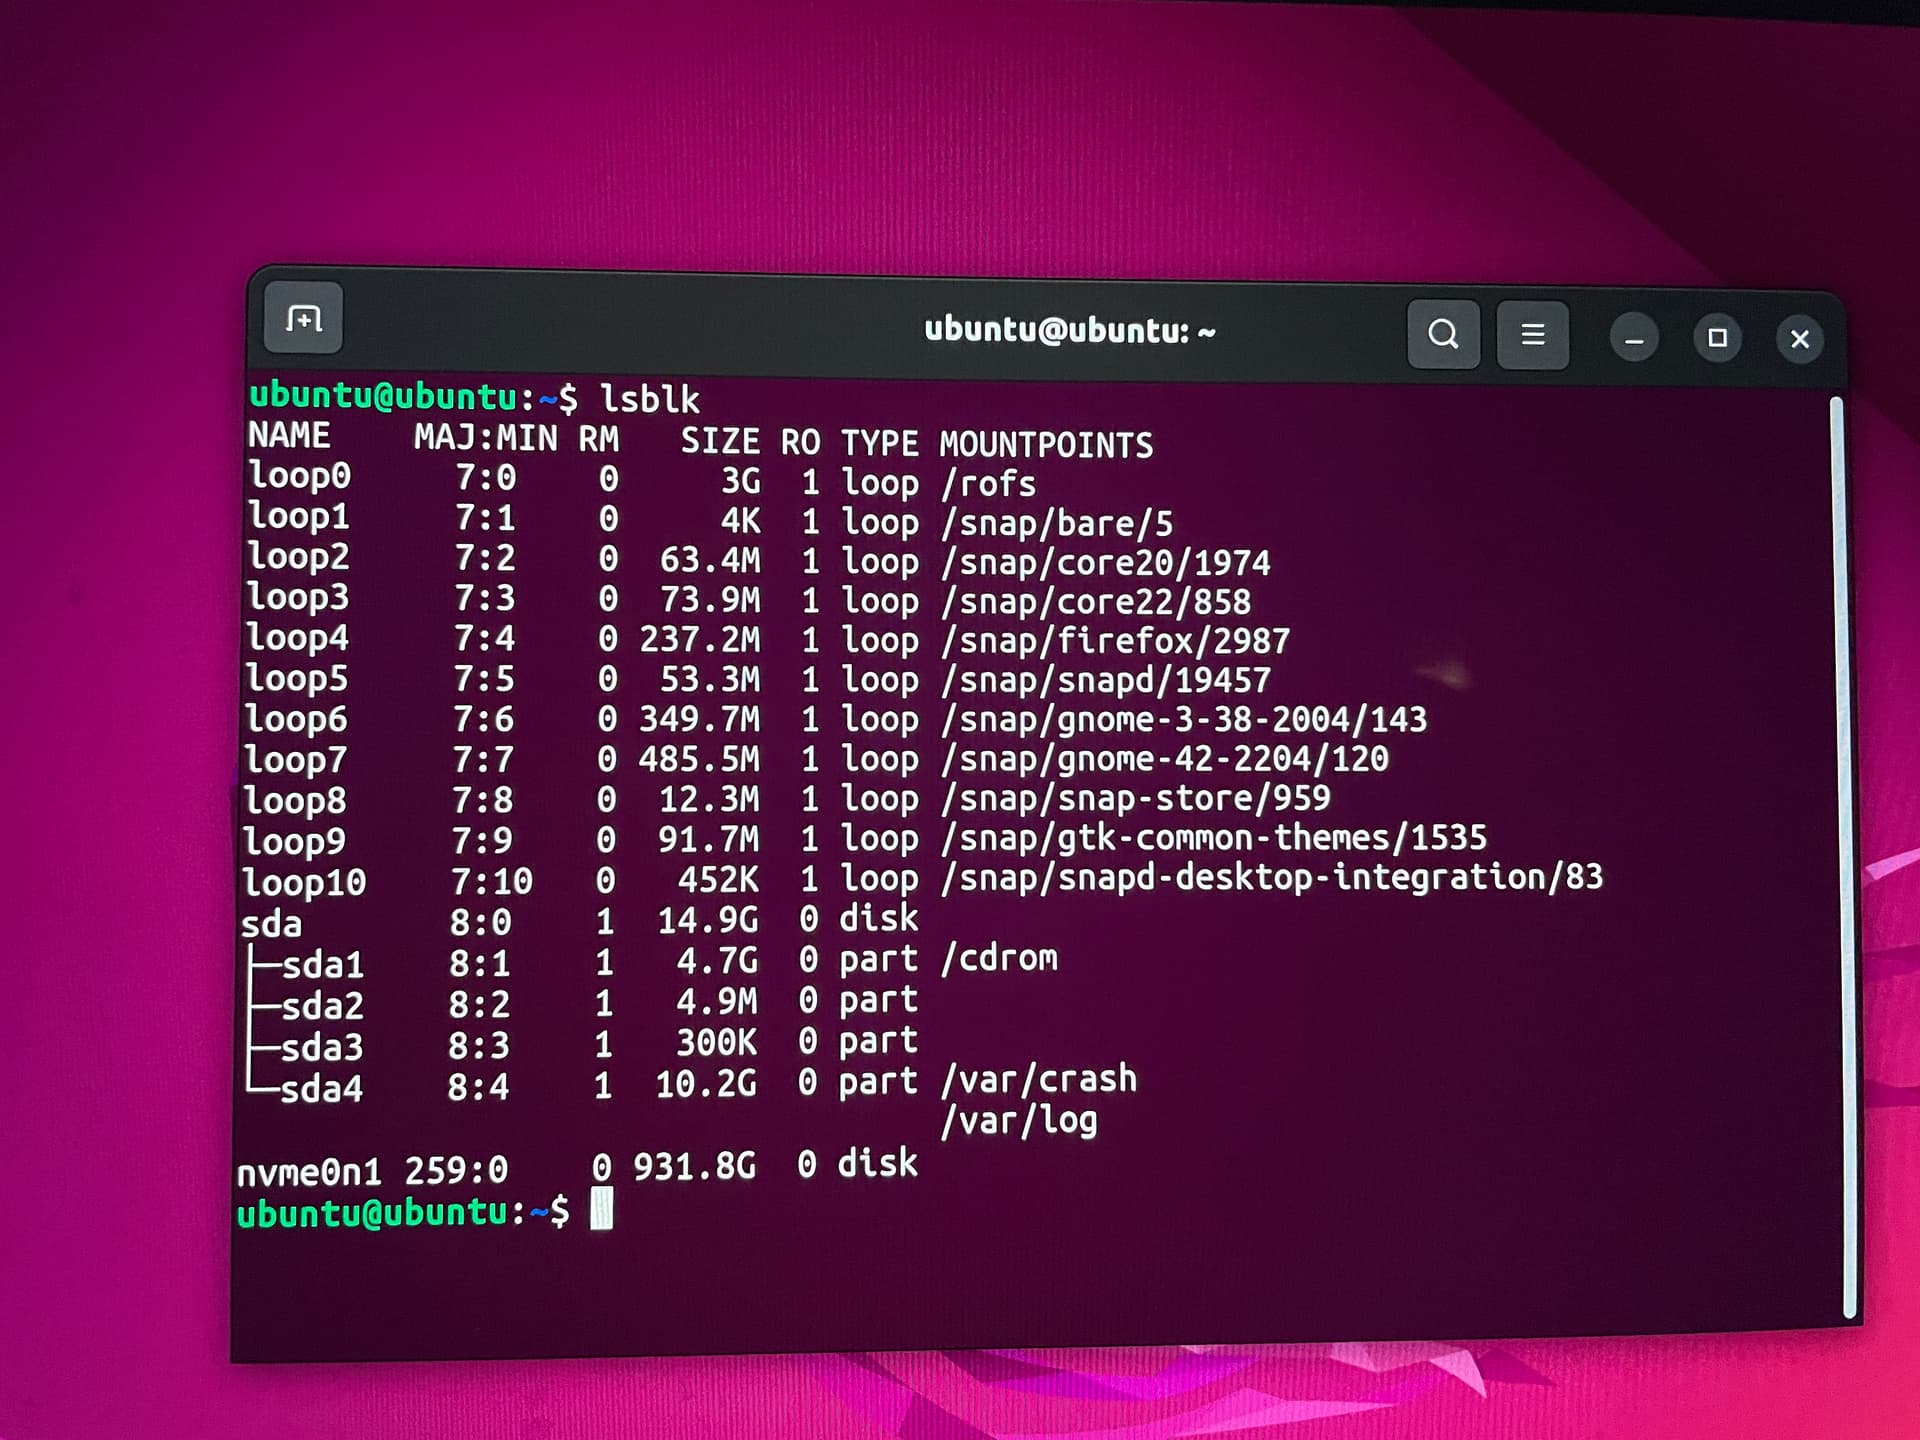The image size is (1920, 1440).
Task: Click the lsblk command text
Action: (x=649, y=399)
